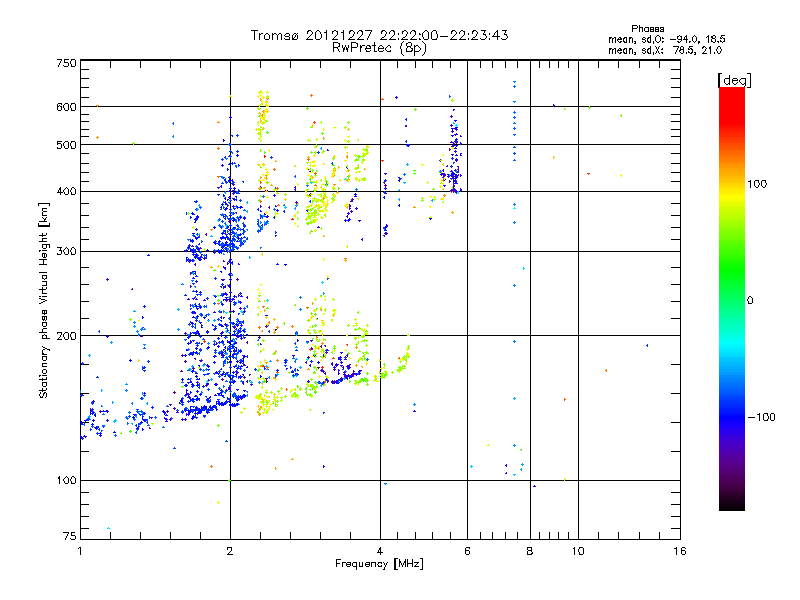This screenshot has height=600, width=800.
Task: Click the x-axis "6" tick label
Action: (467, 551)
